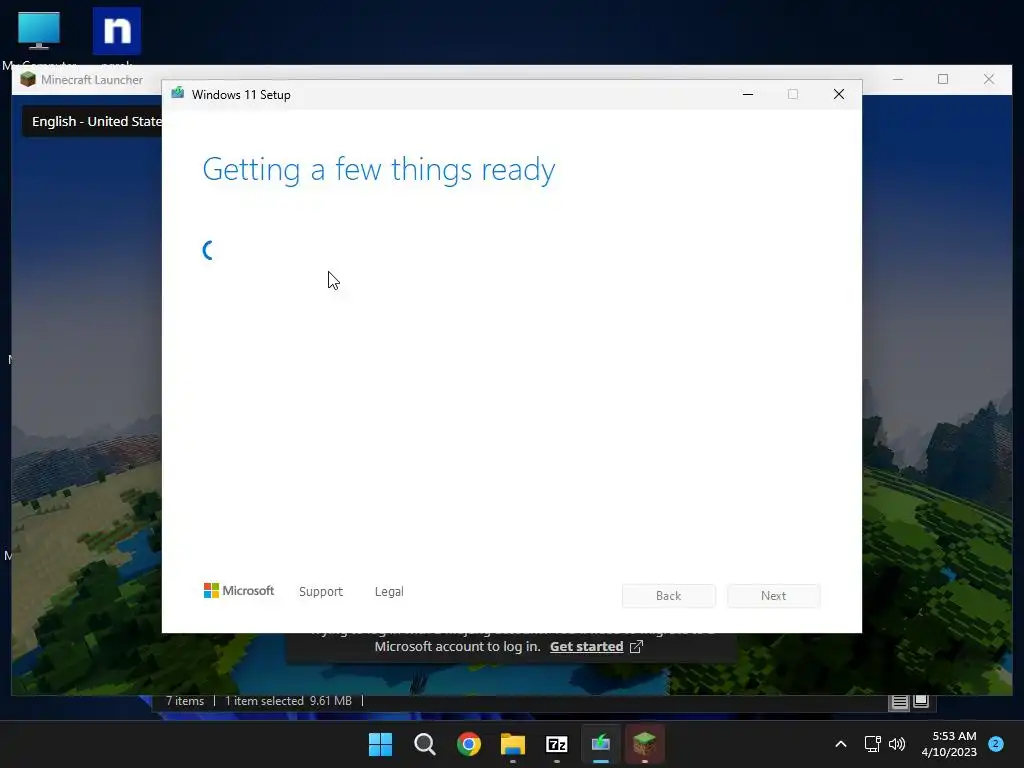Open the Support link

pyautogui.click(x=321, y=592)
